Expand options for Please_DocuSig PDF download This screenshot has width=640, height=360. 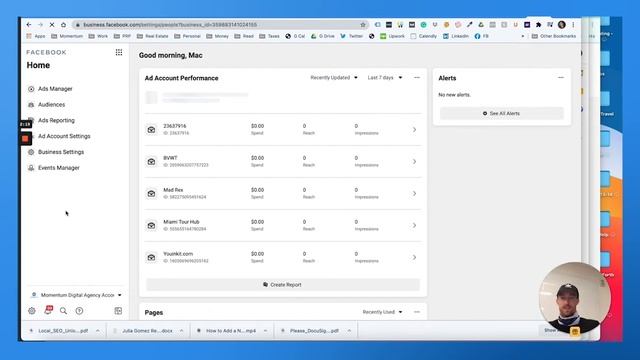tap(349, 331)
